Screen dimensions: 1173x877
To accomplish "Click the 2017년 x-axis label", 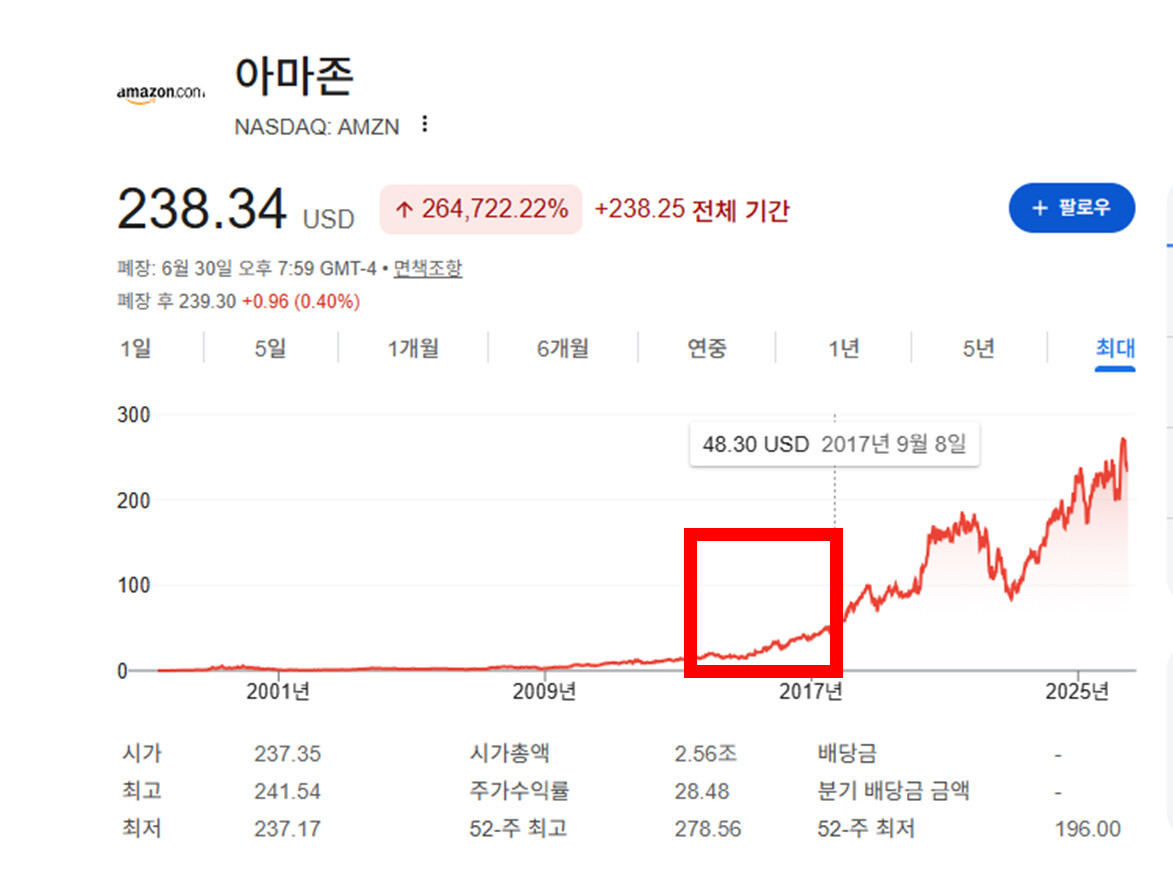I will (811, 691).
